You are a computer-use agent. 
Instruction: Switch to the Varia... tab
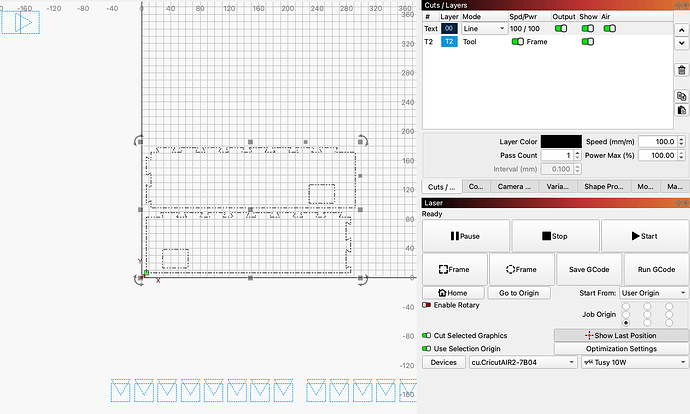pyautogui.click(x=558, y=187)
